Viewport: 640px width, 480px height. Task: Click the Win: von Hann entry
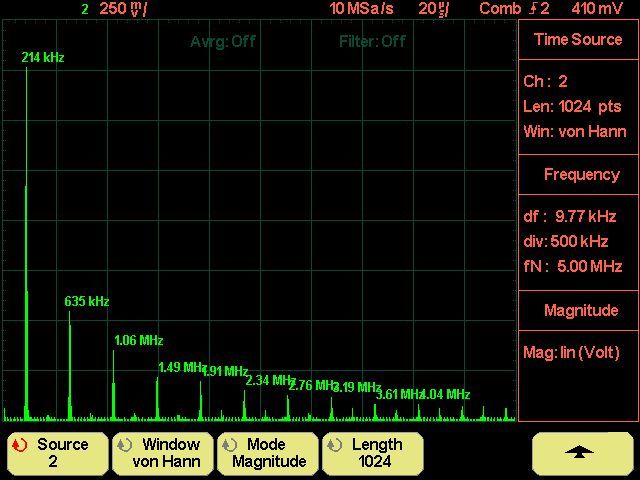(575, 132)
